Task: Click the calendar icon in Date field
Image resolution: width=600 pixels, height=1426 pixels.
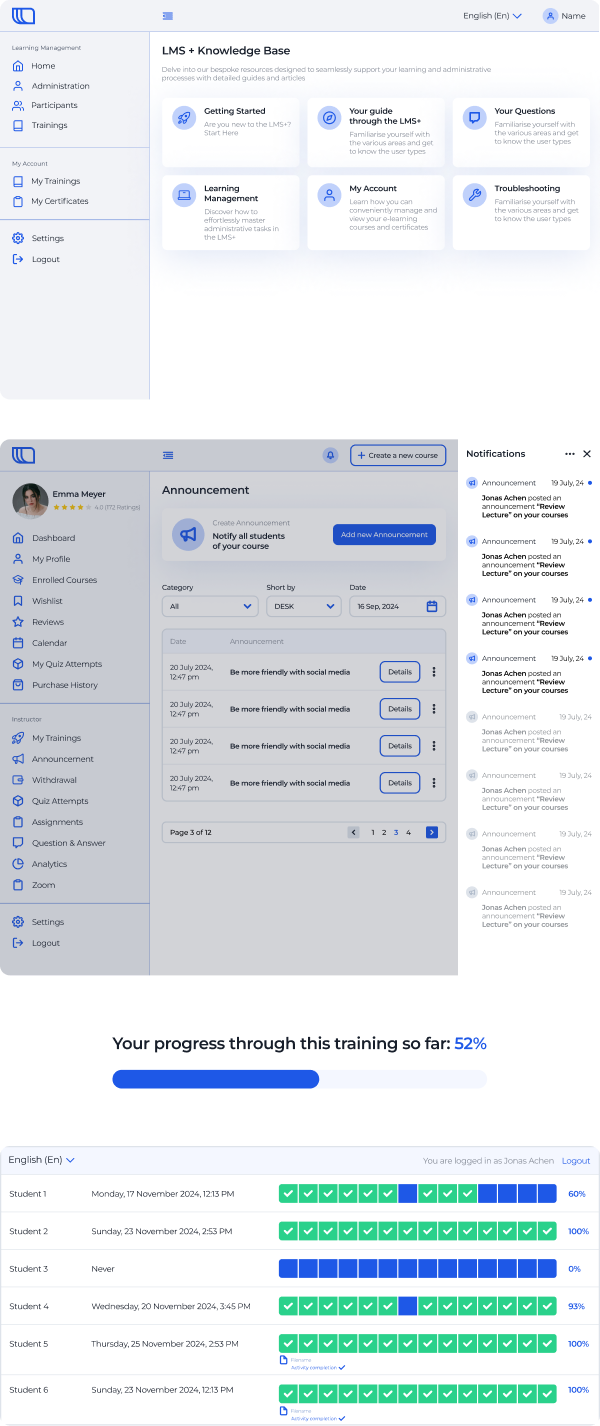Action: click(x=432, y=606)
